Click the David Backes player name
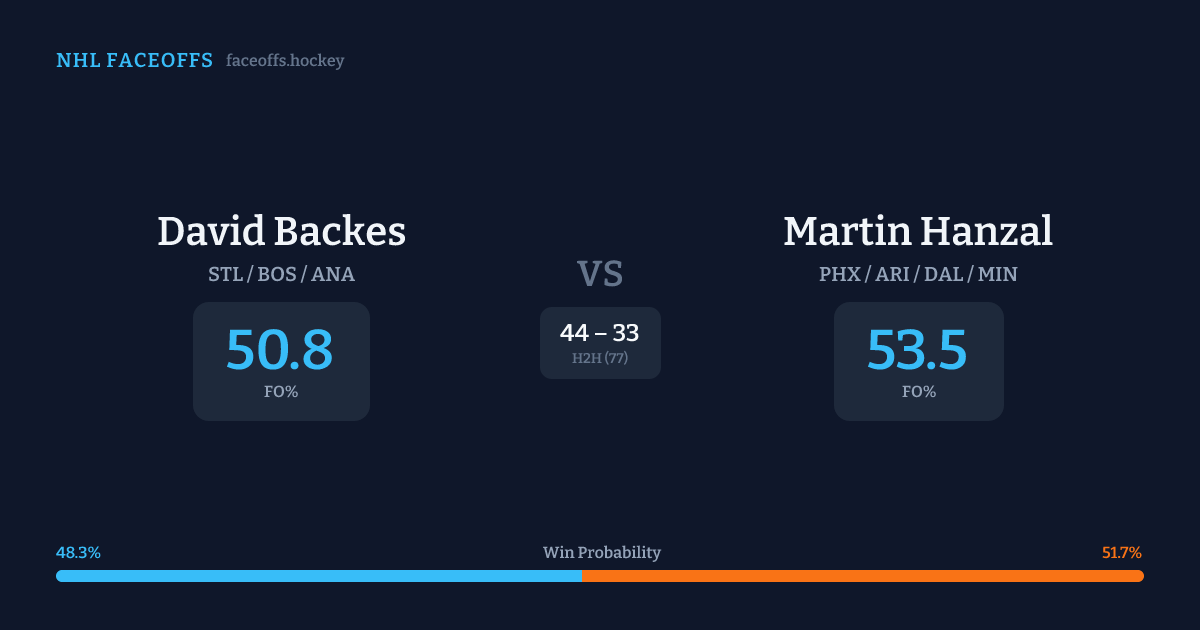 coord(281,232)
